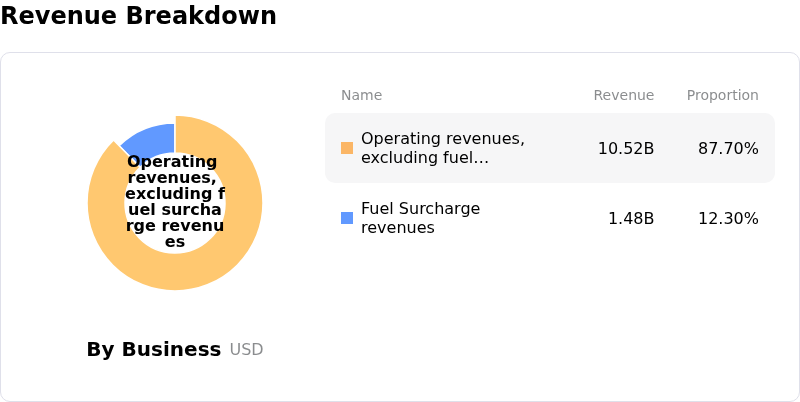The image size is (800, 402).
Task: Click the donut chart center label text
Action: pos(175,202)
